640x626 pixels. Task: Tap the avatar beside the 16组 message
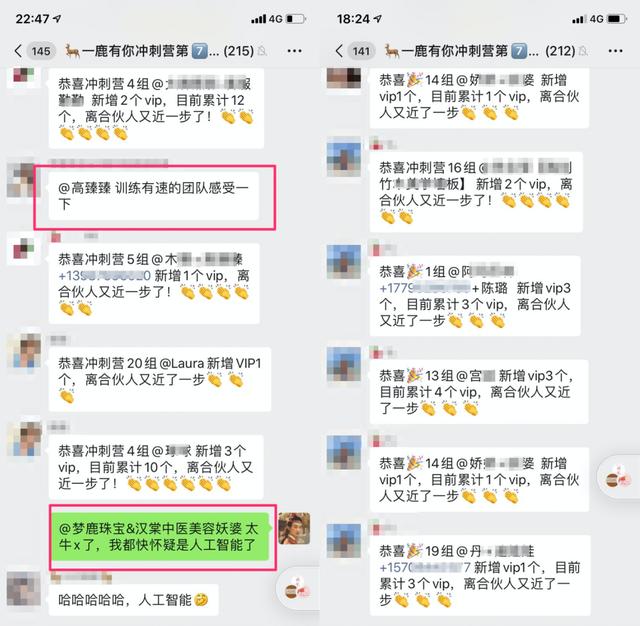coord(344,156)
